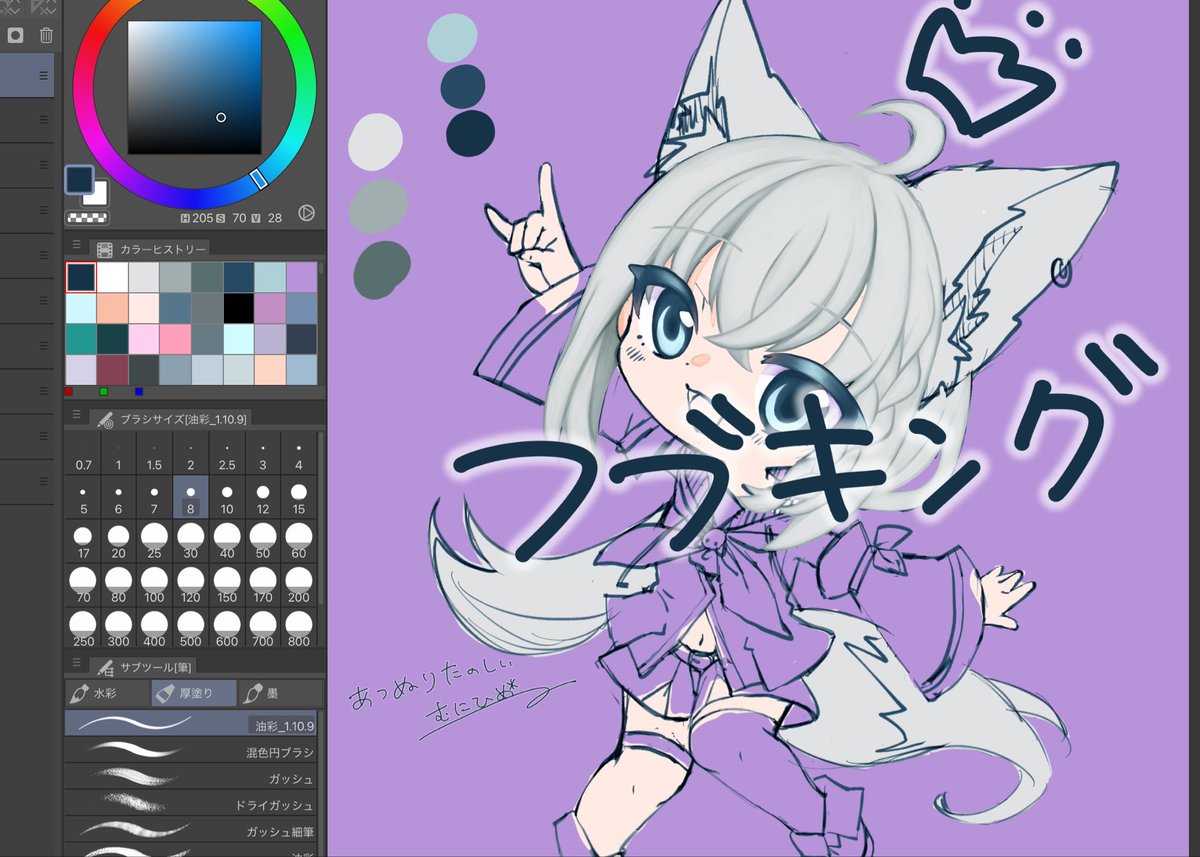This screenshot has width=1200, height=857.
Task: Select the main drawing color swatch
Action: [79, 180]
